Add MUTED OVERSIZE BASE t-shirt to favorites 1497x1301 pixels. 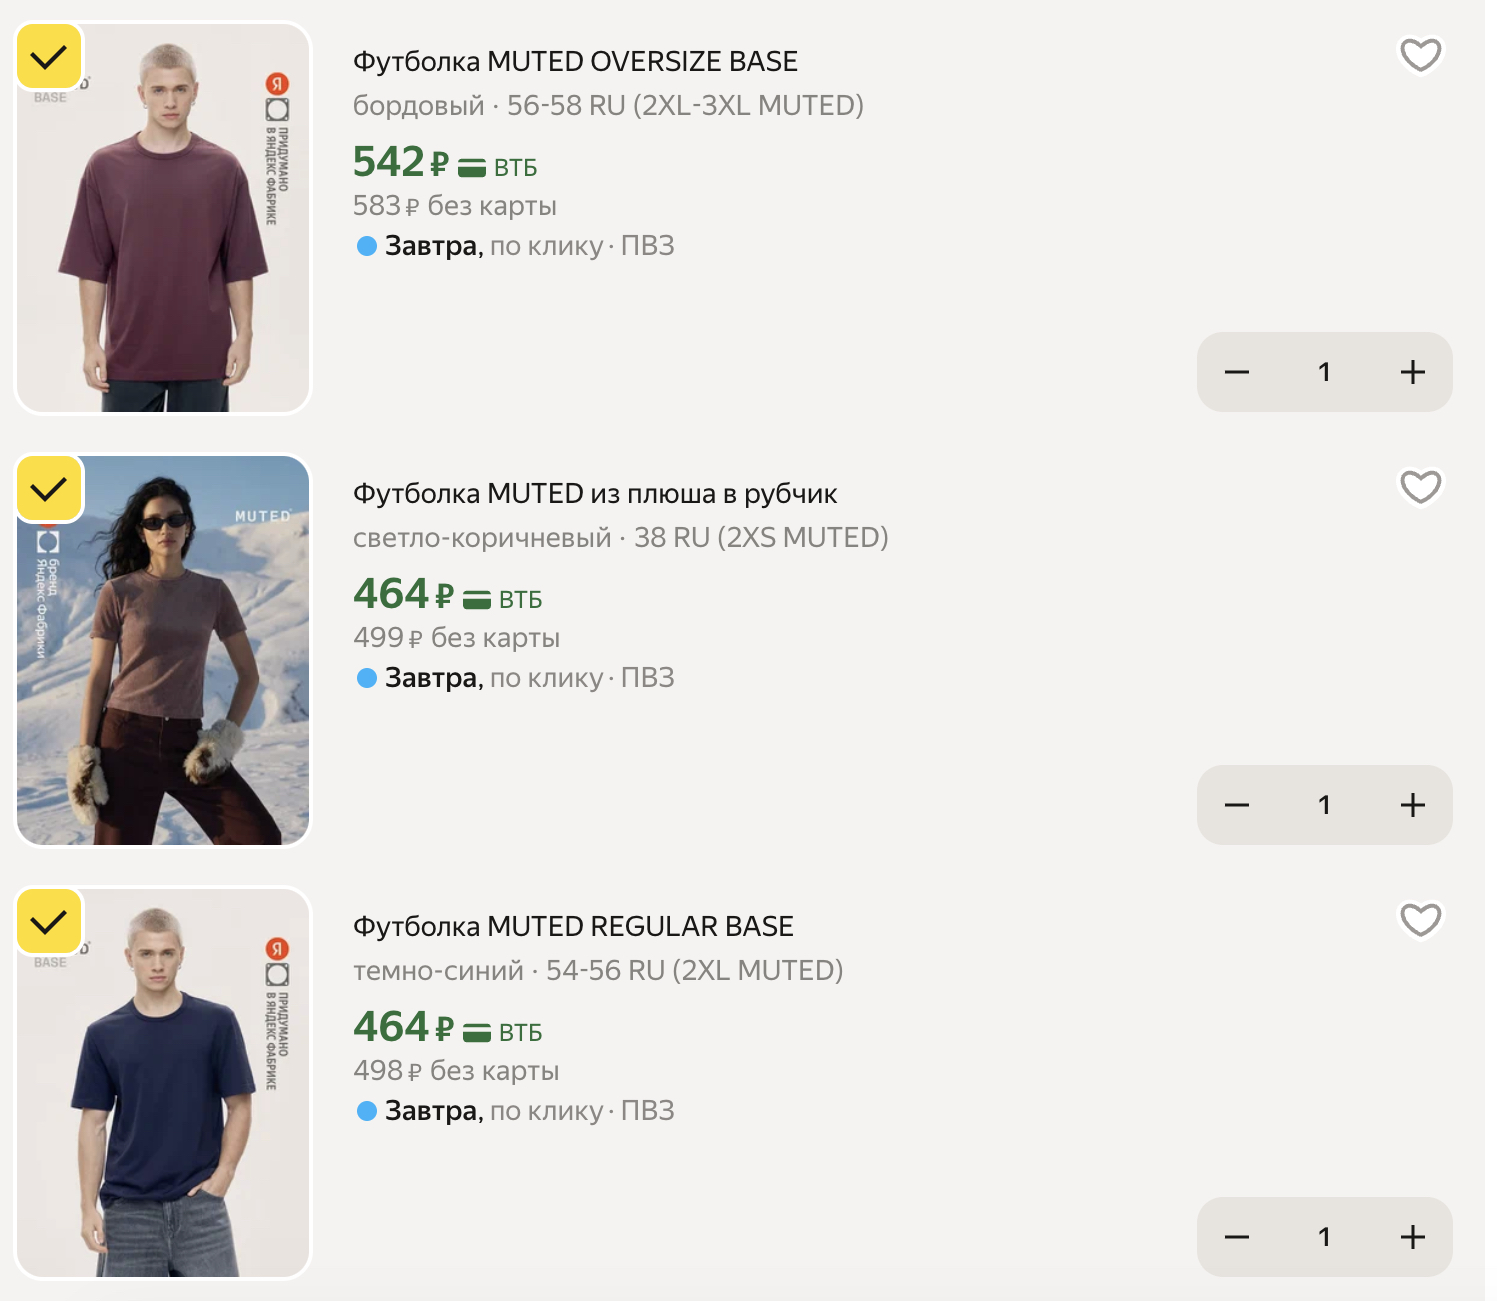coord(1420,55)
